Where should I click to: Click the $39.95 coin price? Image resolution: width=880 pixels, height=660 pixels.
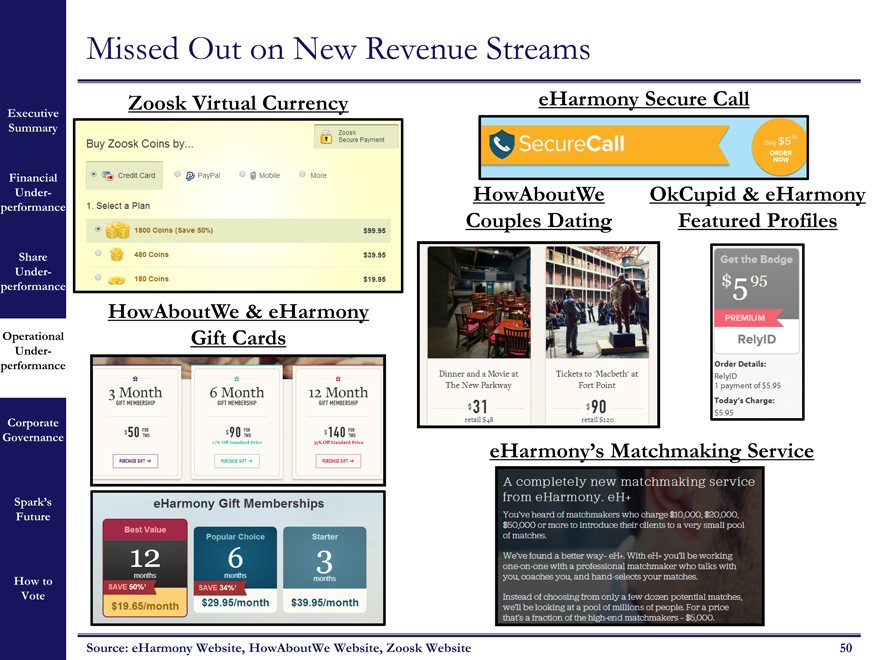tap(374, 255)
